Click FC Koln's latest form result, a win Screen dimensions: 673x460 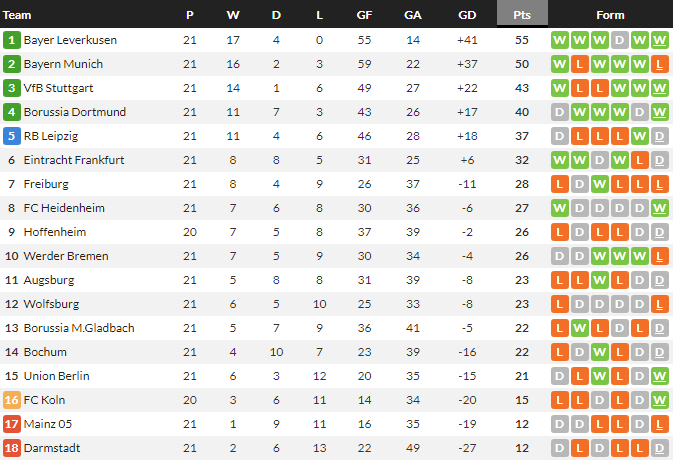659,400
